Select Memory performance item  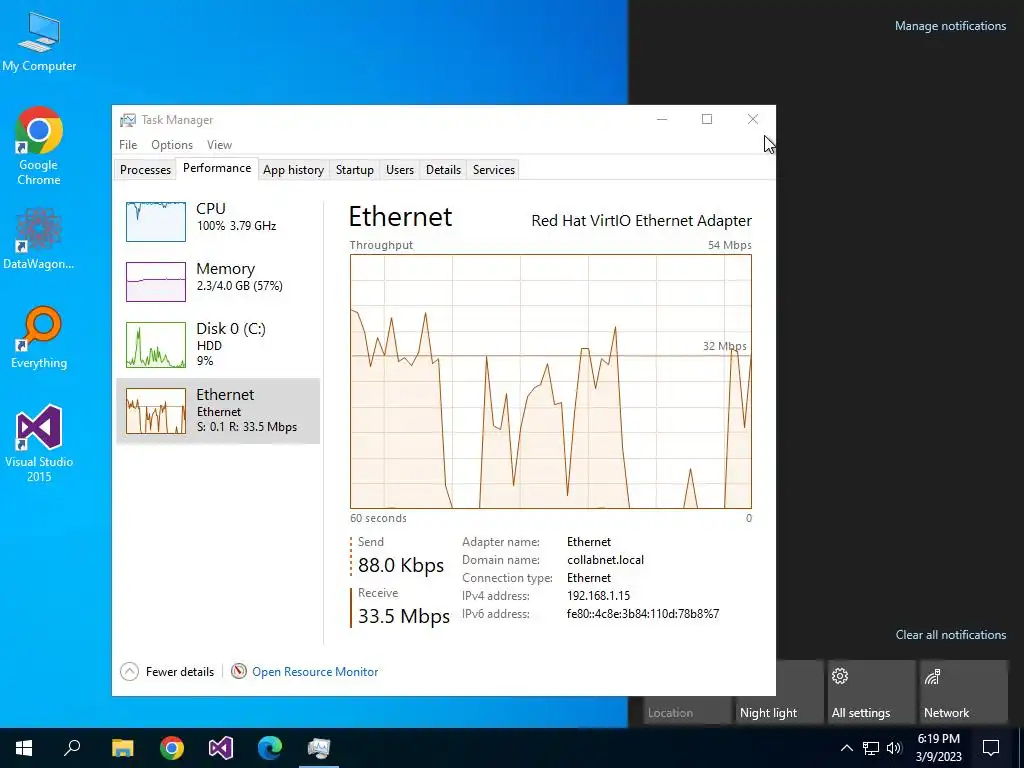point(217,281)
